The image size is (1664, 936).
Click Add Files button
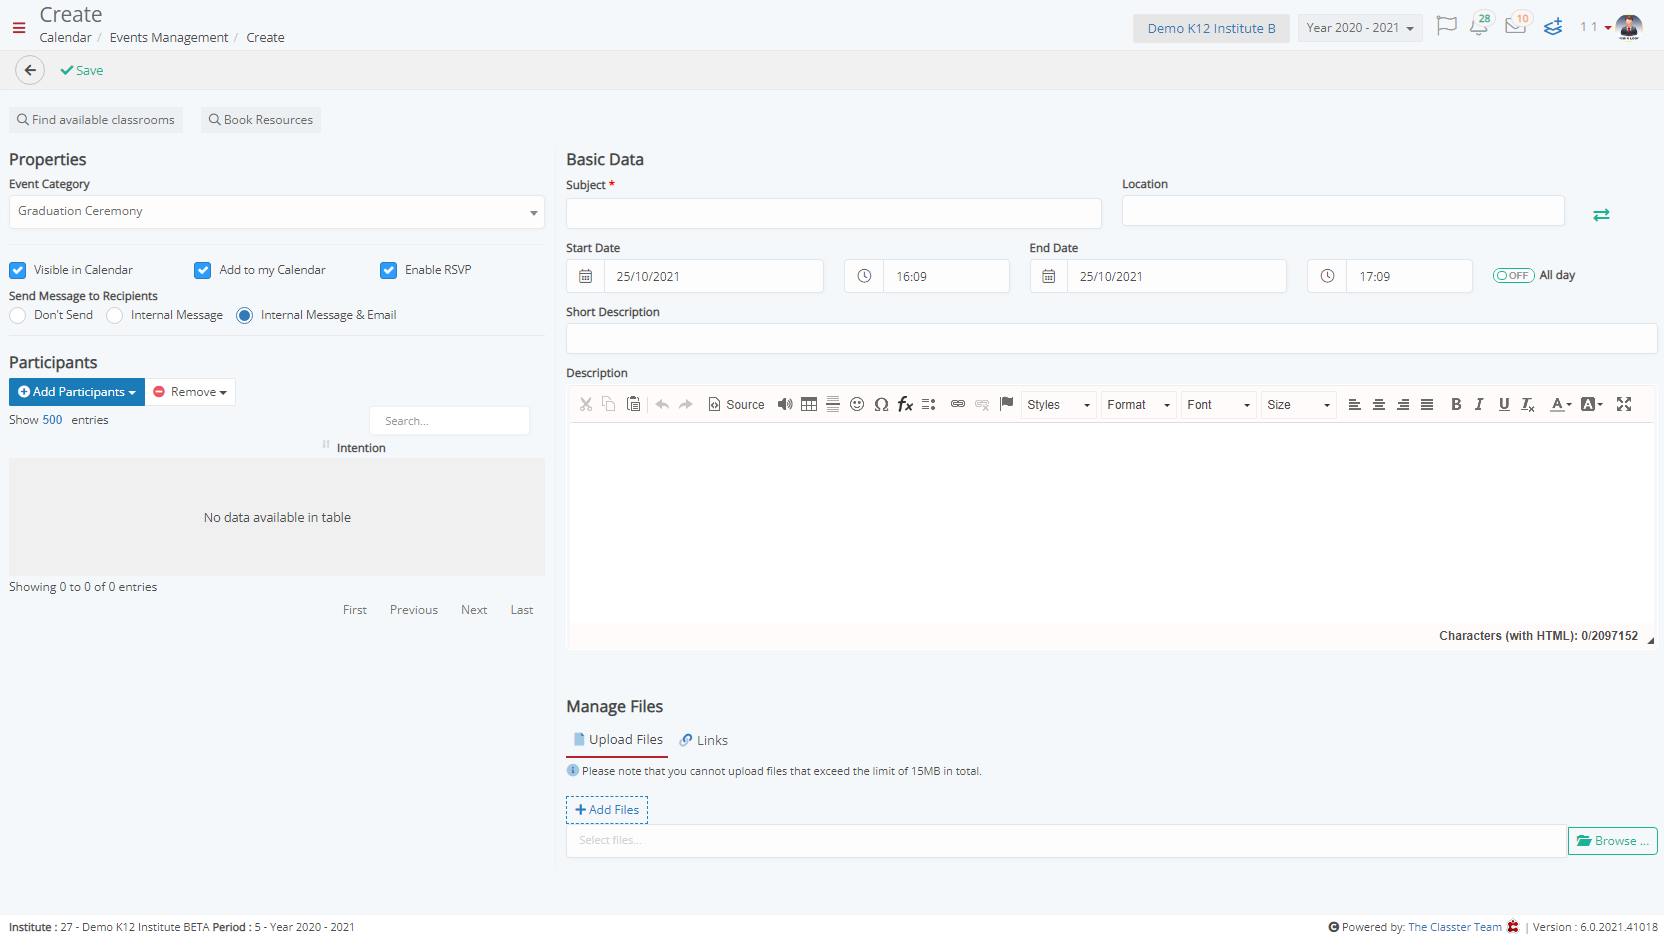pyautogui.click(x=607, y=810)
